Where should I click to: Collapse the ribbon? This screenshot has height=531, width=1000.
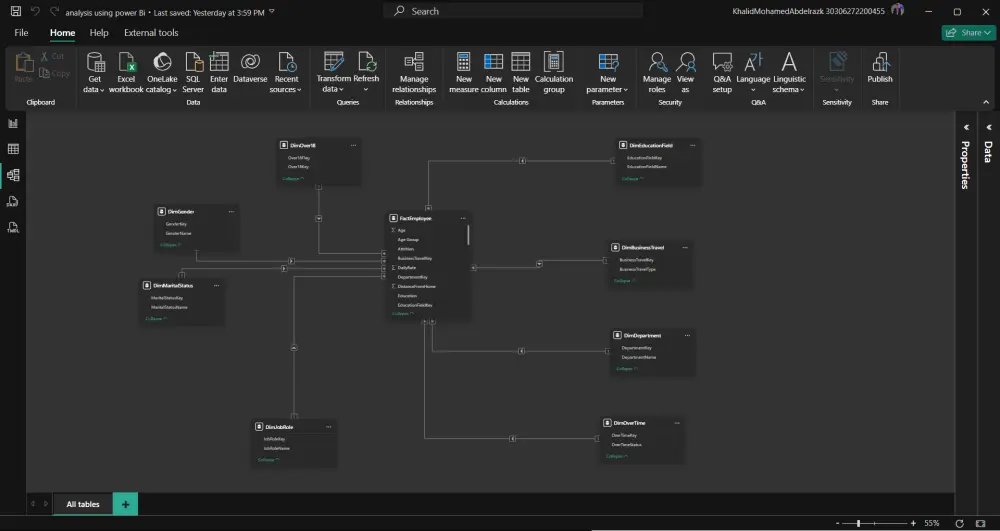[x=986, y=102]
